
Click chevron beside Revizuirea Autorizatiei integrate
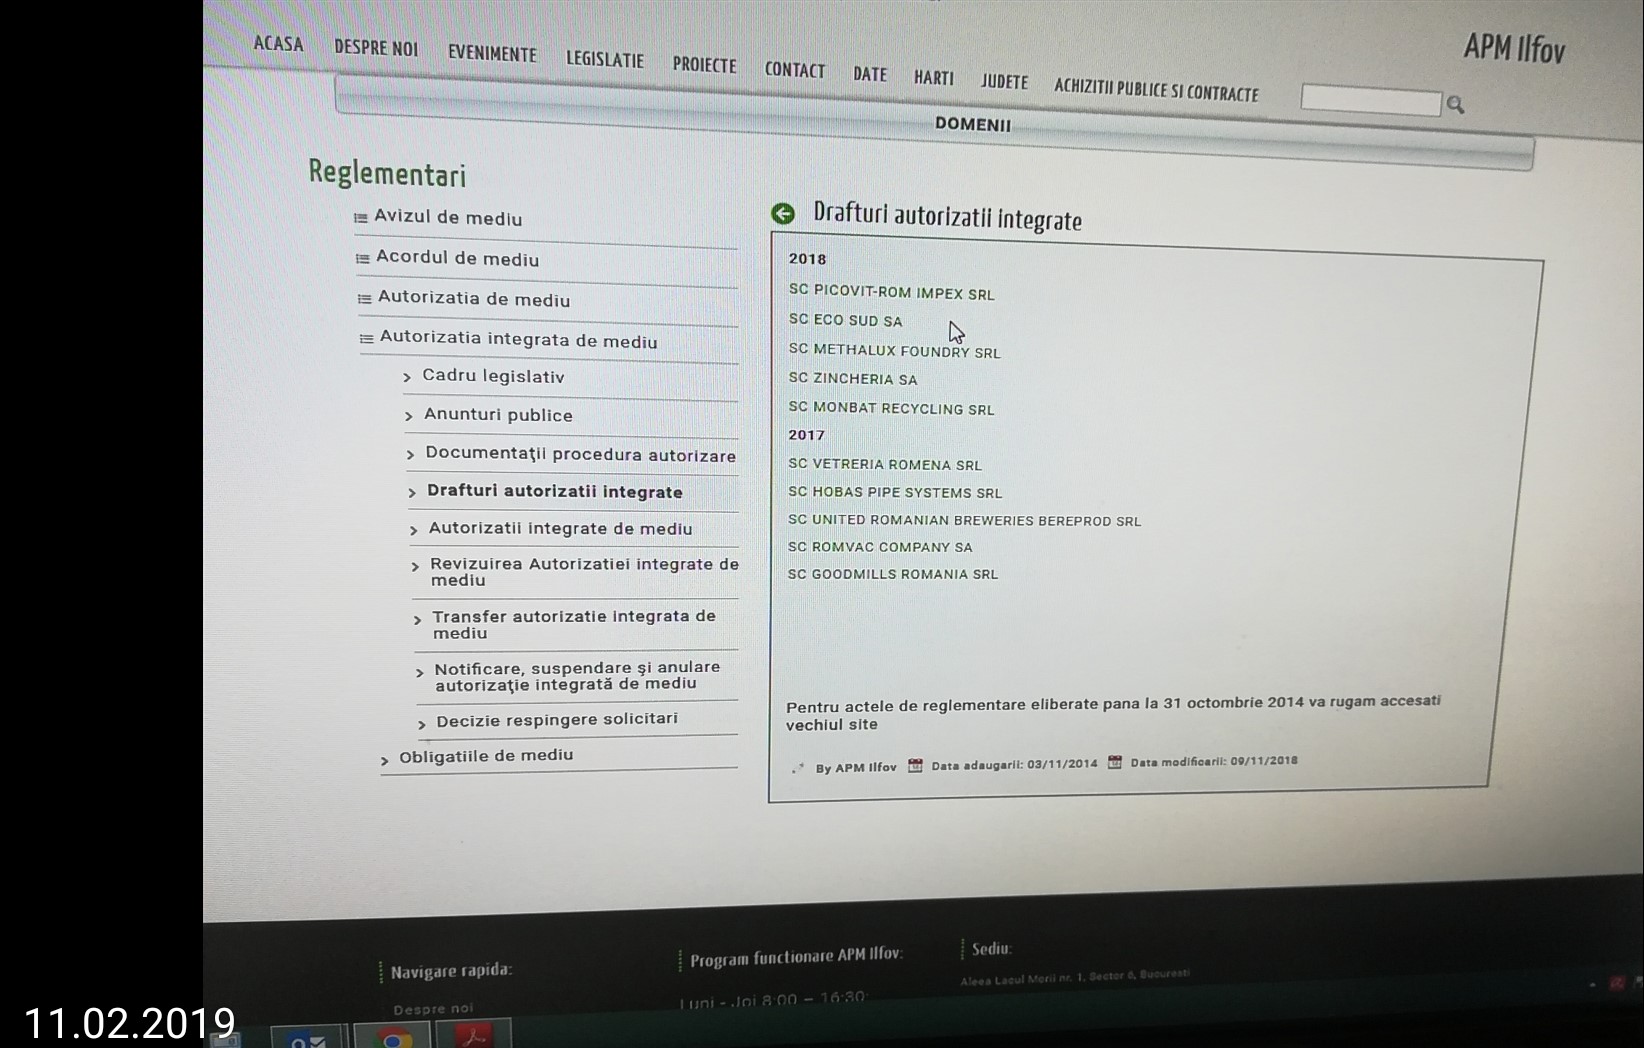[x=415, y=566]
